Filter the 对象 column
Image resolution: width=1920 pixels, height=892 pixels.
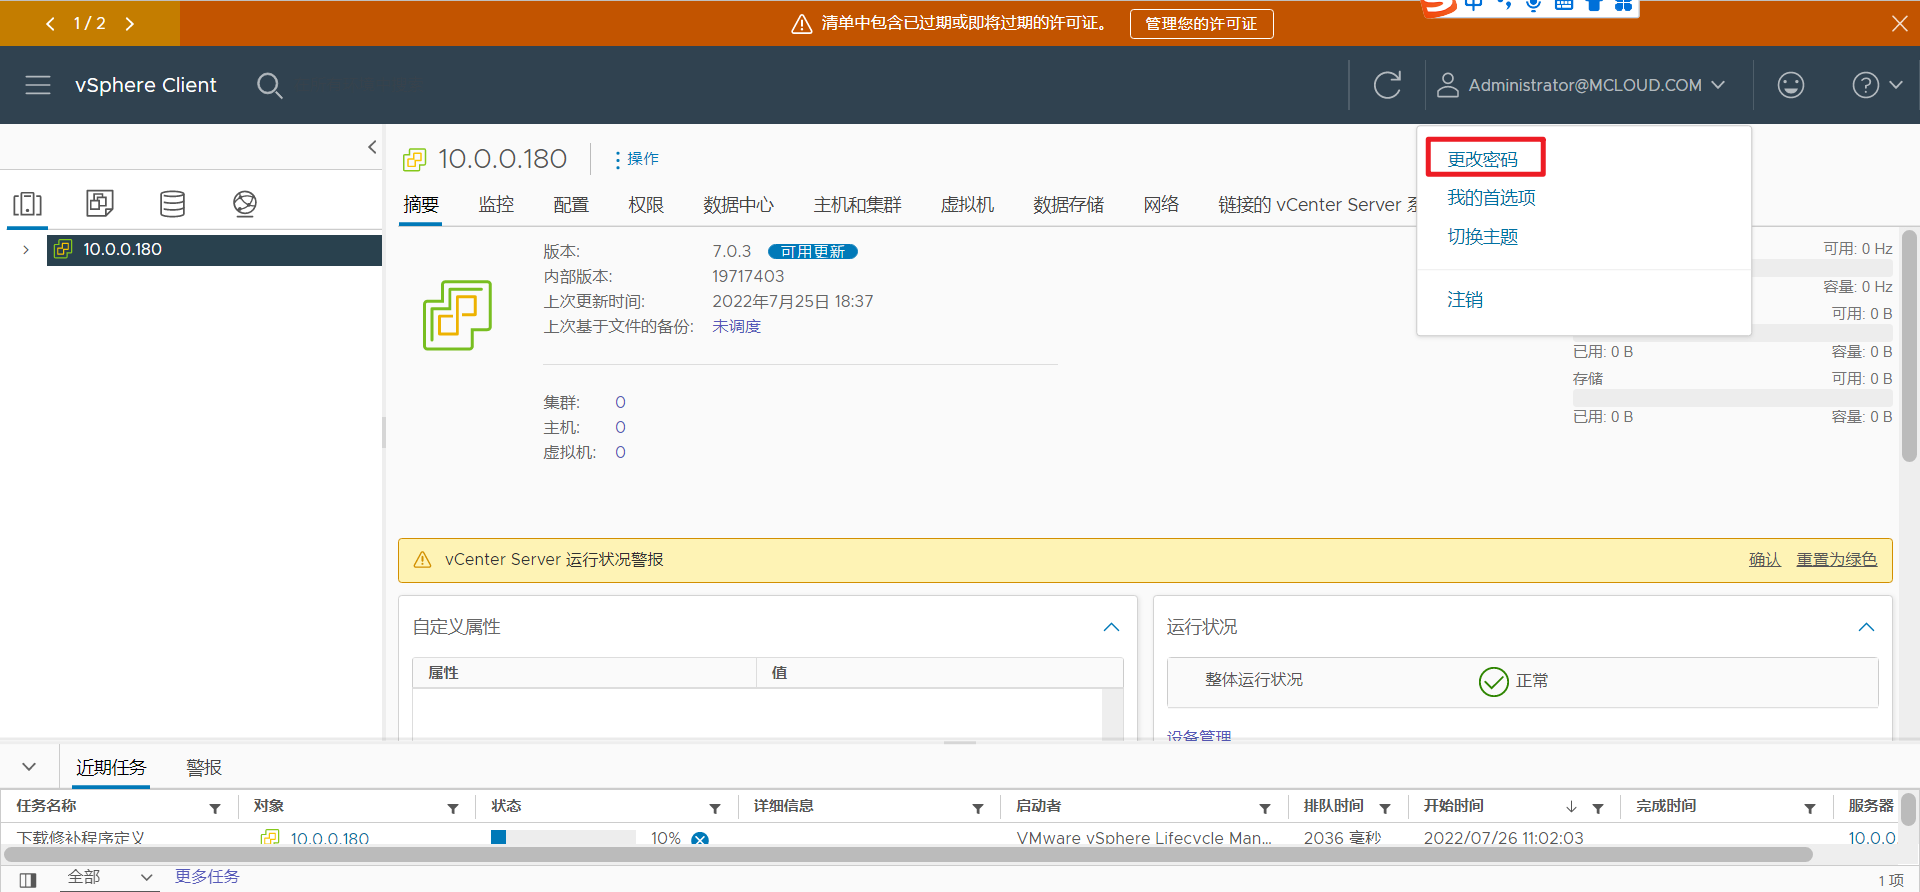(453, 808)
